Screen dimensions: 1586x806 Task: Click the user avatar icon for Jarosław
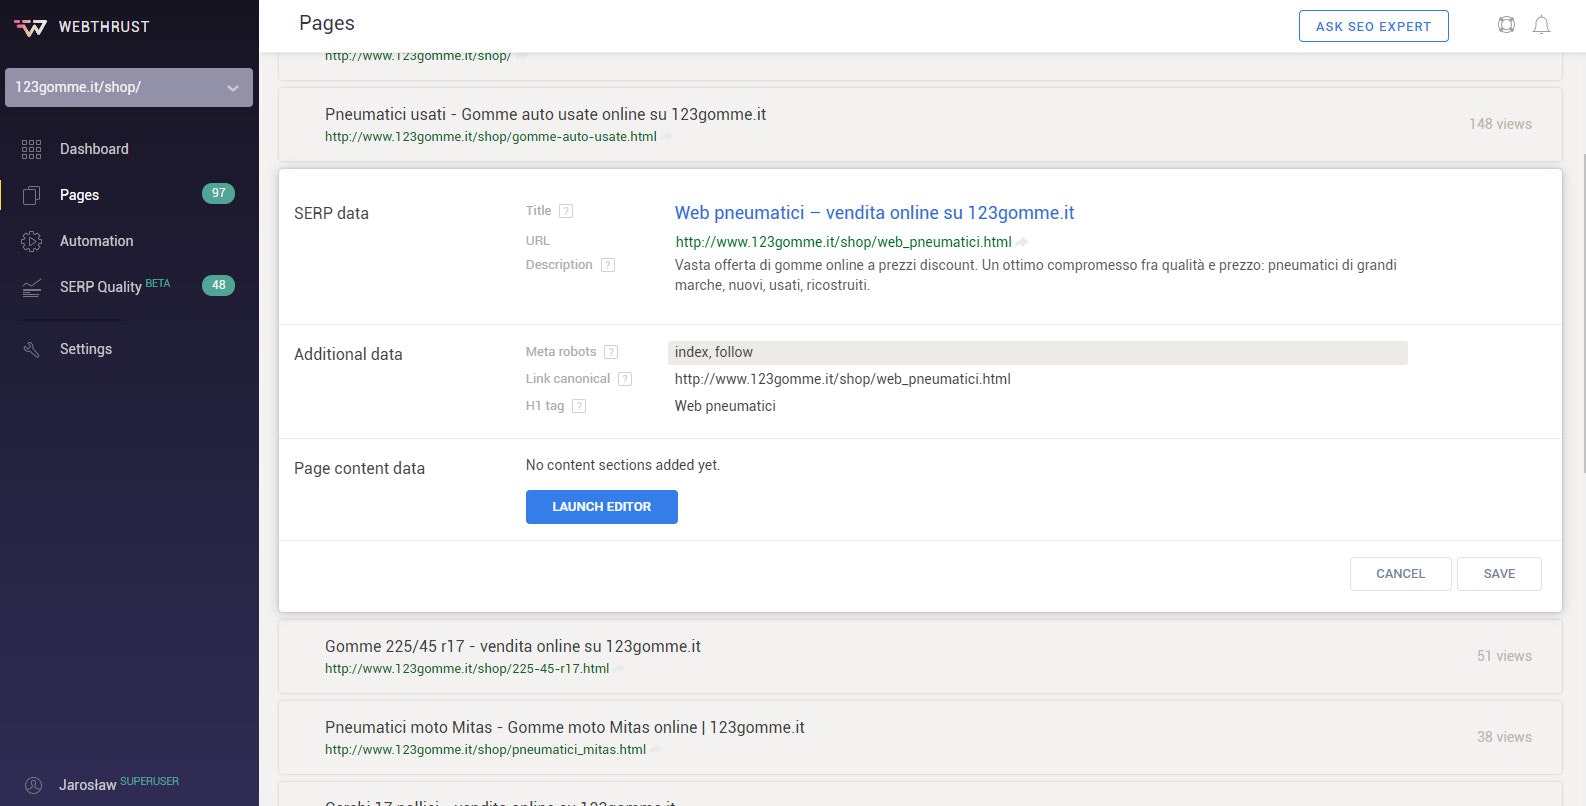(x=33, y=785)
